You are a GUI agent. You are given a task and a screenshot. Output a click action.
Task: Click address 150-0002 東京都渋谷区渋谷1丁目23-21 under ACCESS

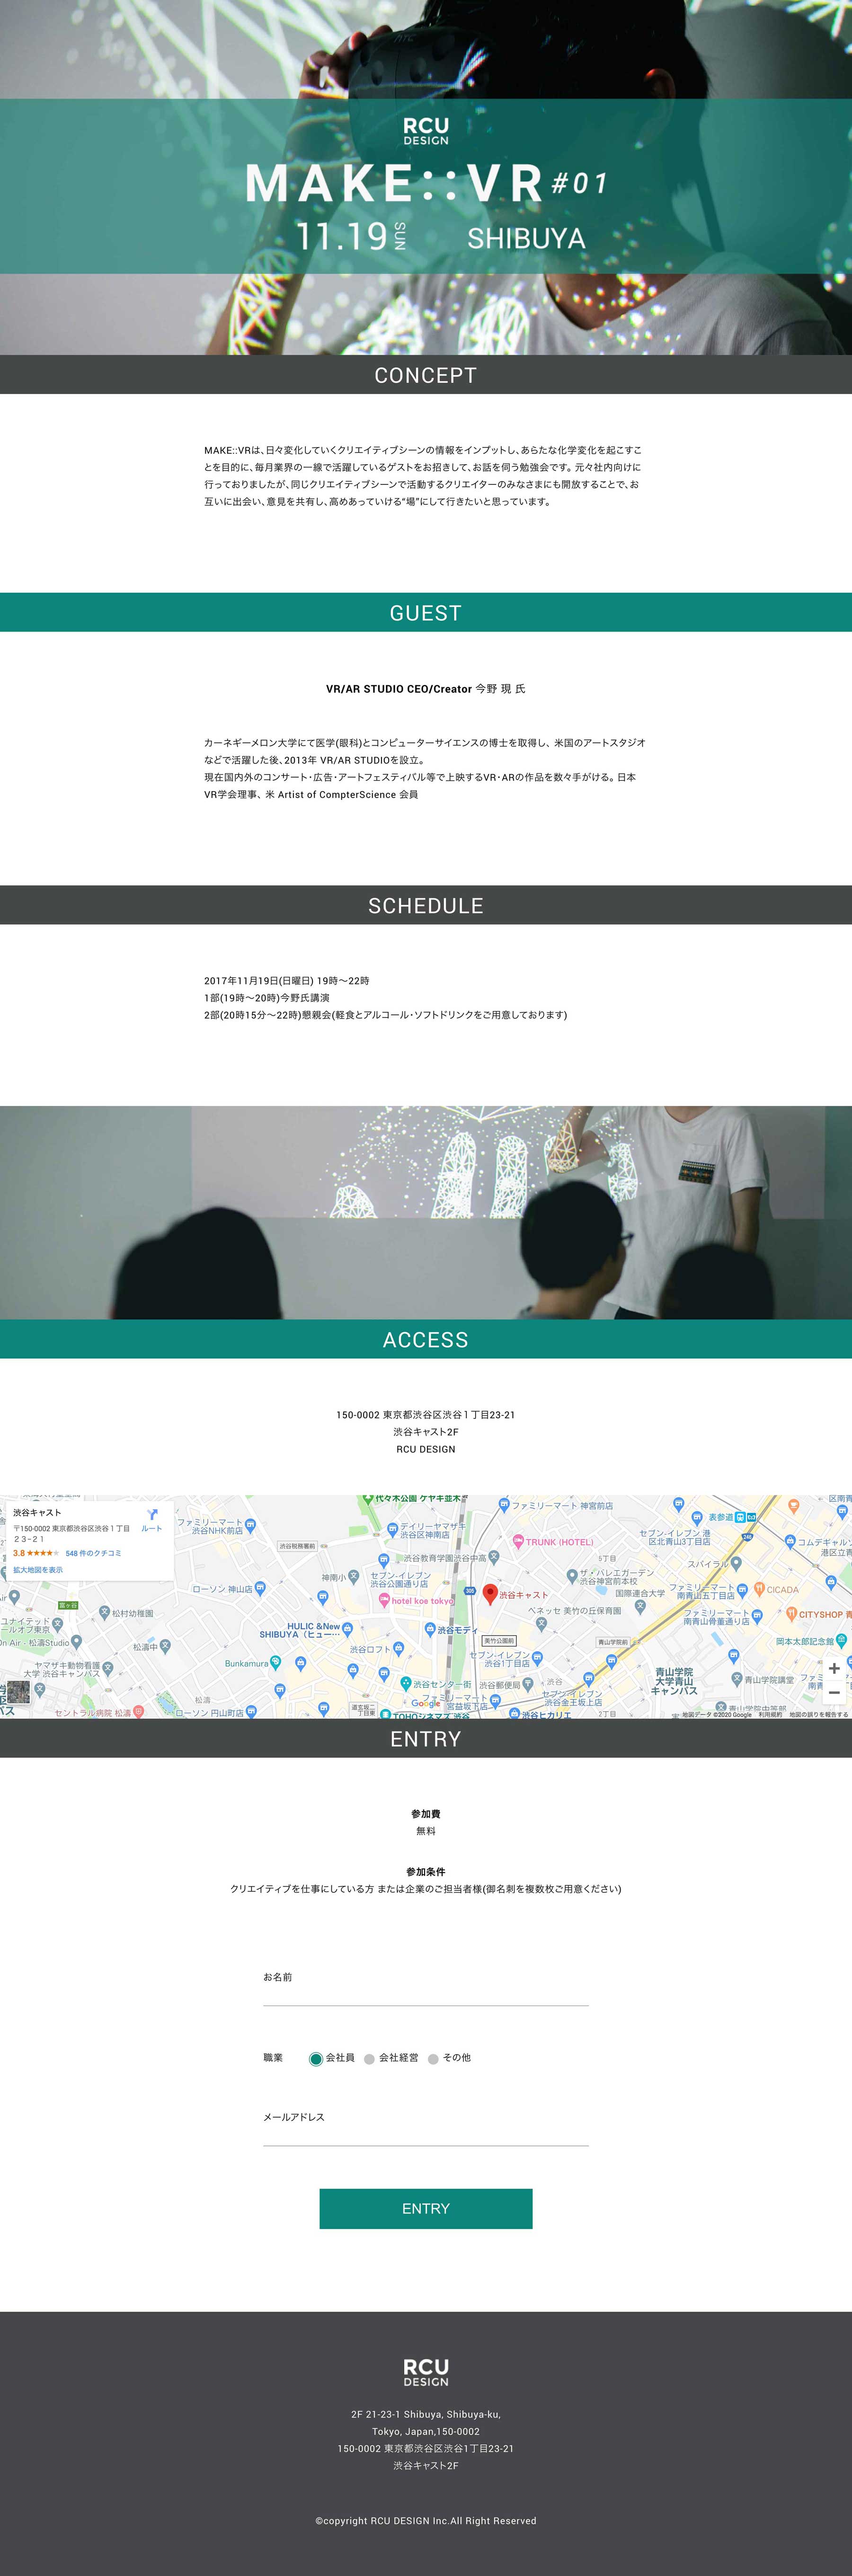[426, 1415]
